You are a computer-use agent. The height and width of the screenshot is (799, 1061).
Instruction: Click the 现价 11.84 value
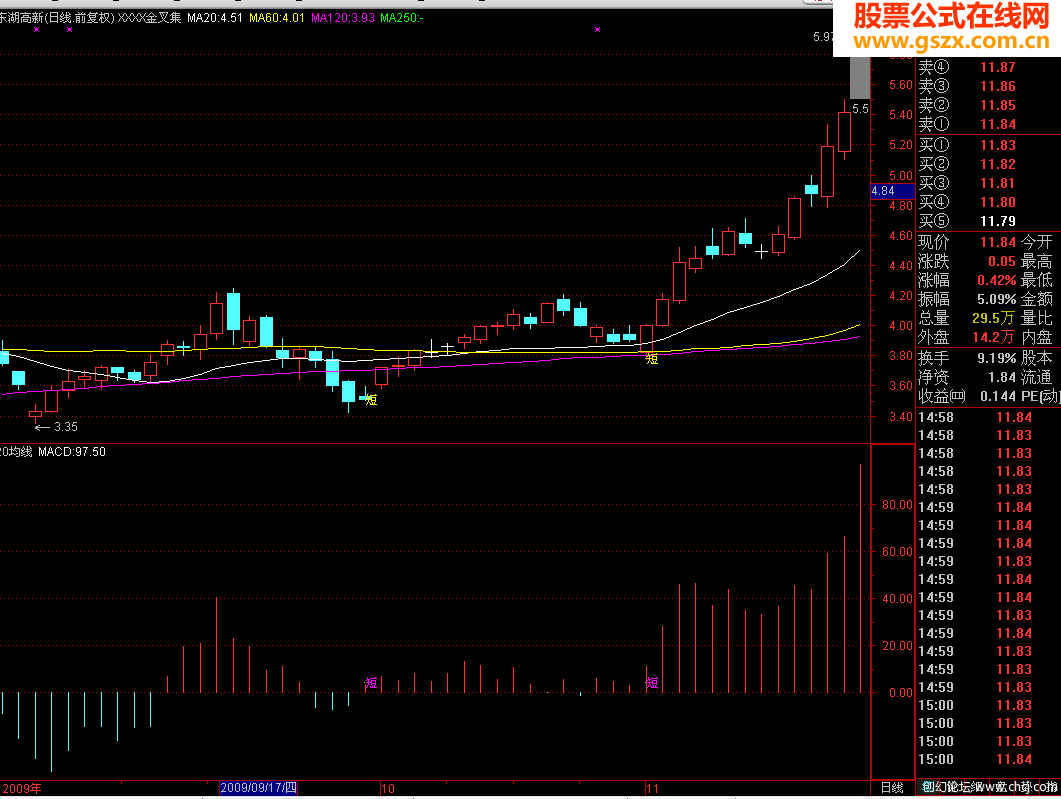click(998, 242)
